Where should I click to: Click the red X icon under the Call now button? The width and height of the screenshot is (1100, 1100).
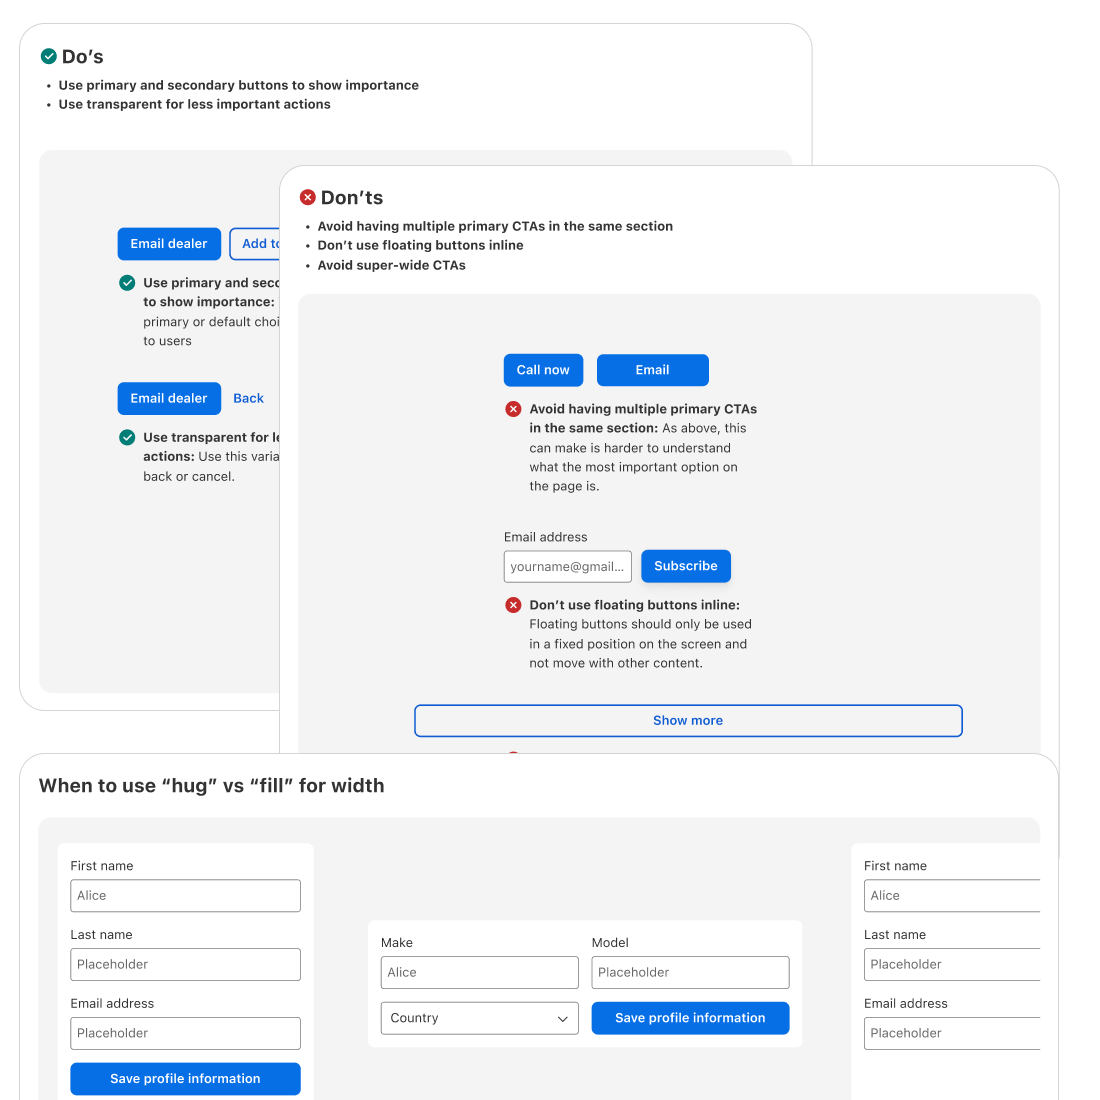coord(514,409)
